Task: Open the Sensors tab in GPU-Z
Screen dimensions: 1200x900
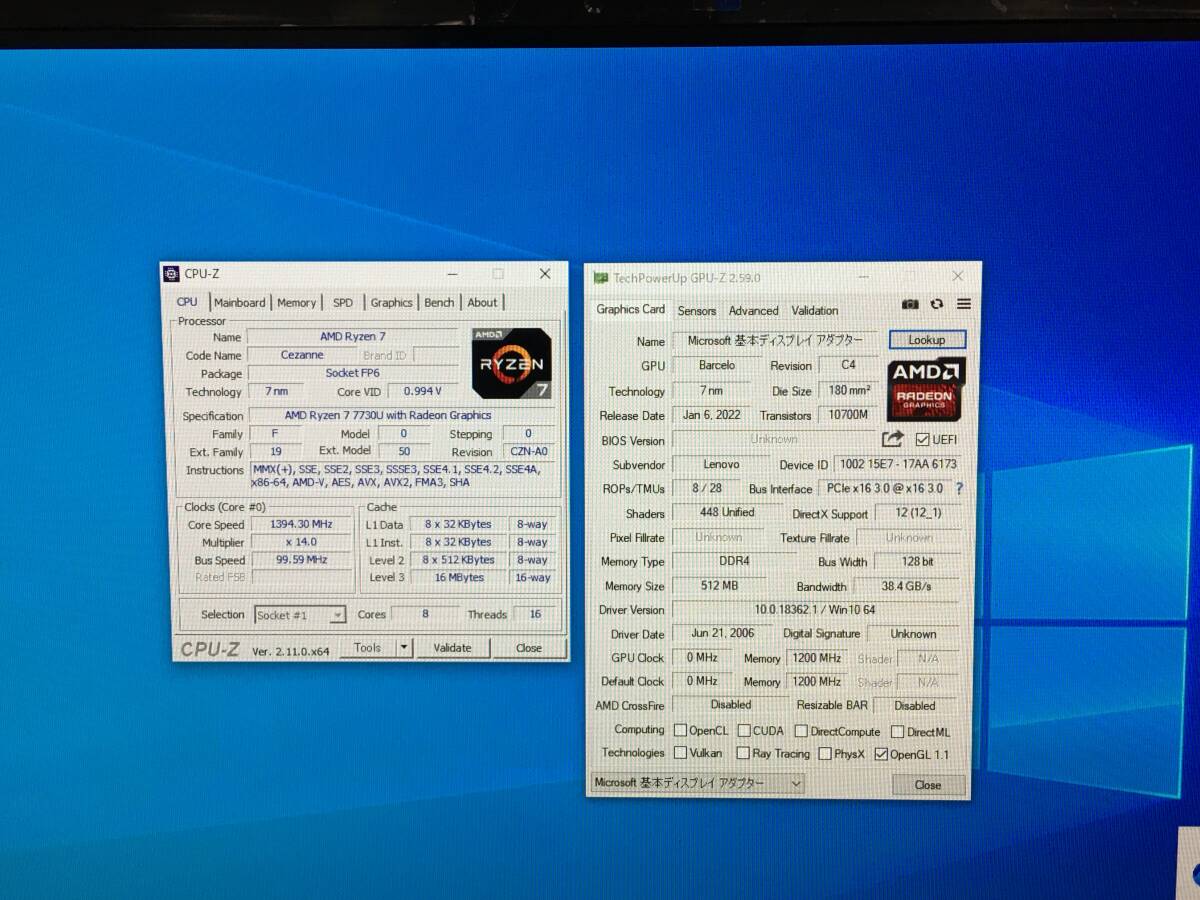Action: click(x=697, y=311)
